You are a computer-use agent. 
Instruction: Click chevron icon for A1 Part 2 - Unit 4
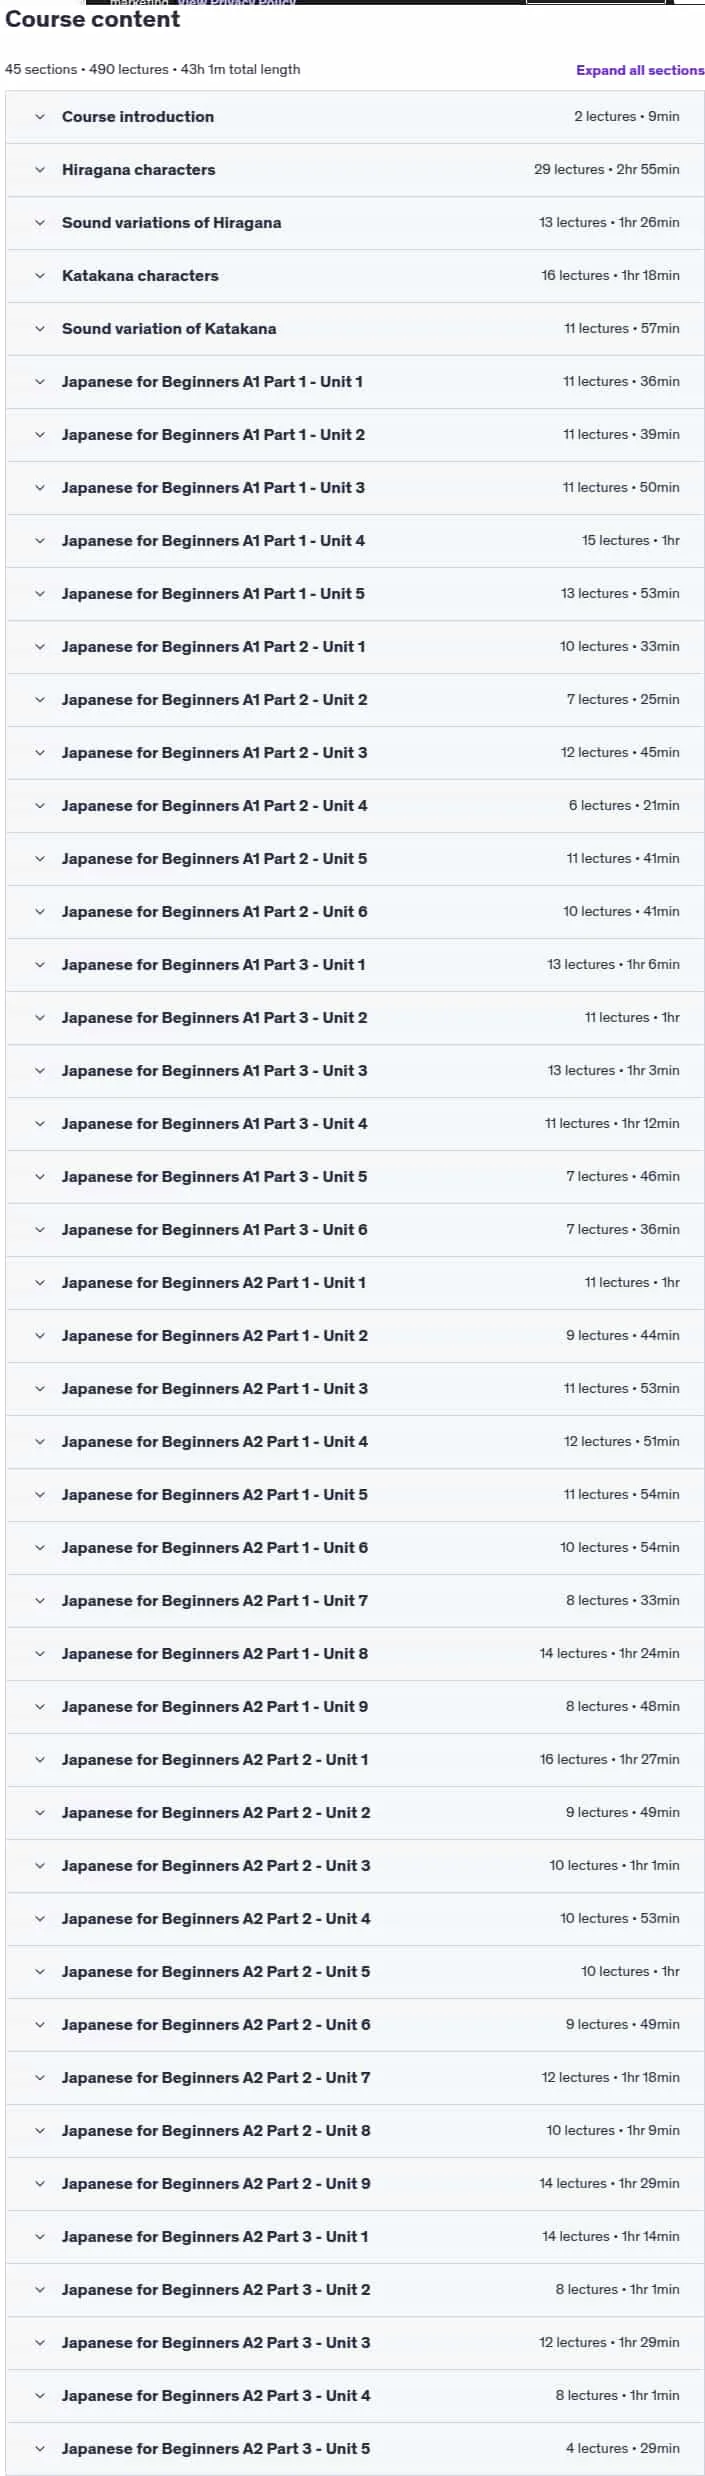(x=40, y=806)
